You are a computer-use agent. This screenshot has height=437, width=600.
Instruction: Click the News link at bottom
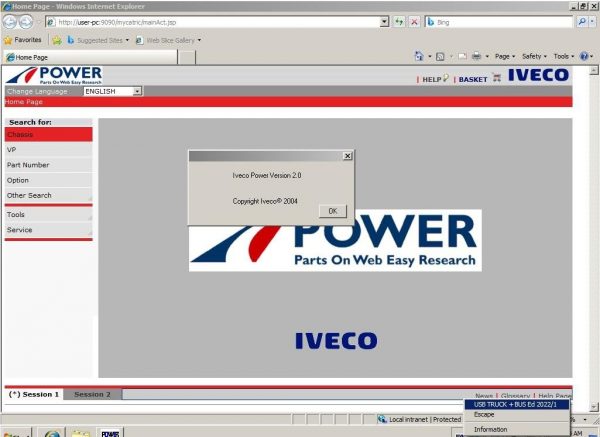pos(484,395)
